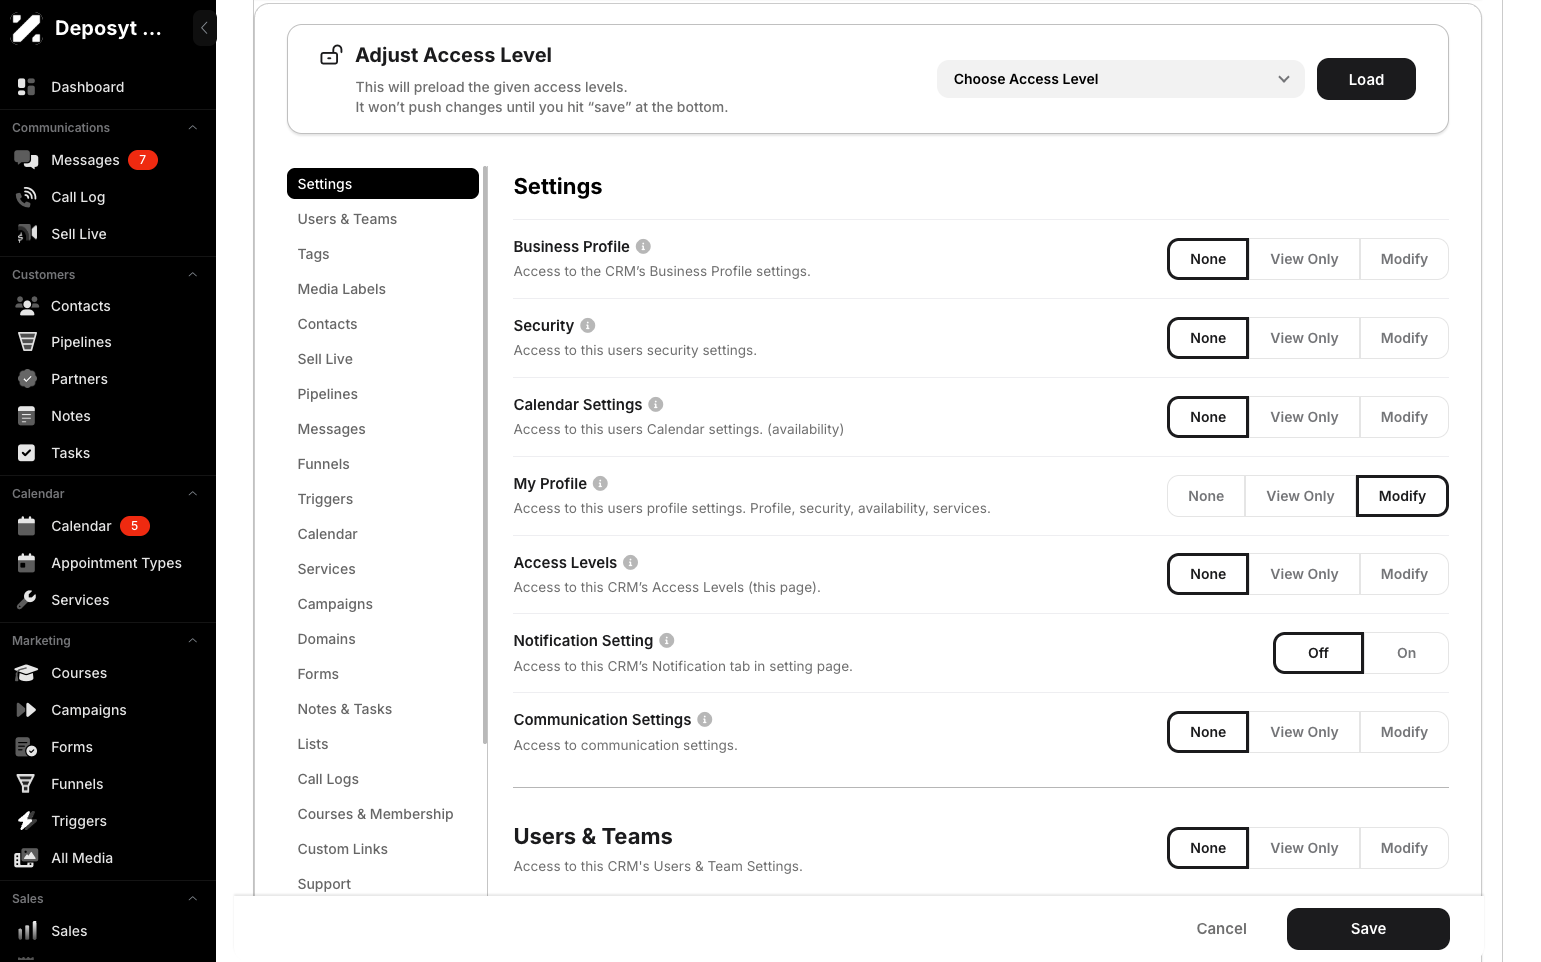Click info icon beside Business Profile
The height and width of the screenshot is (962, 1541).
tap(644, 247)
